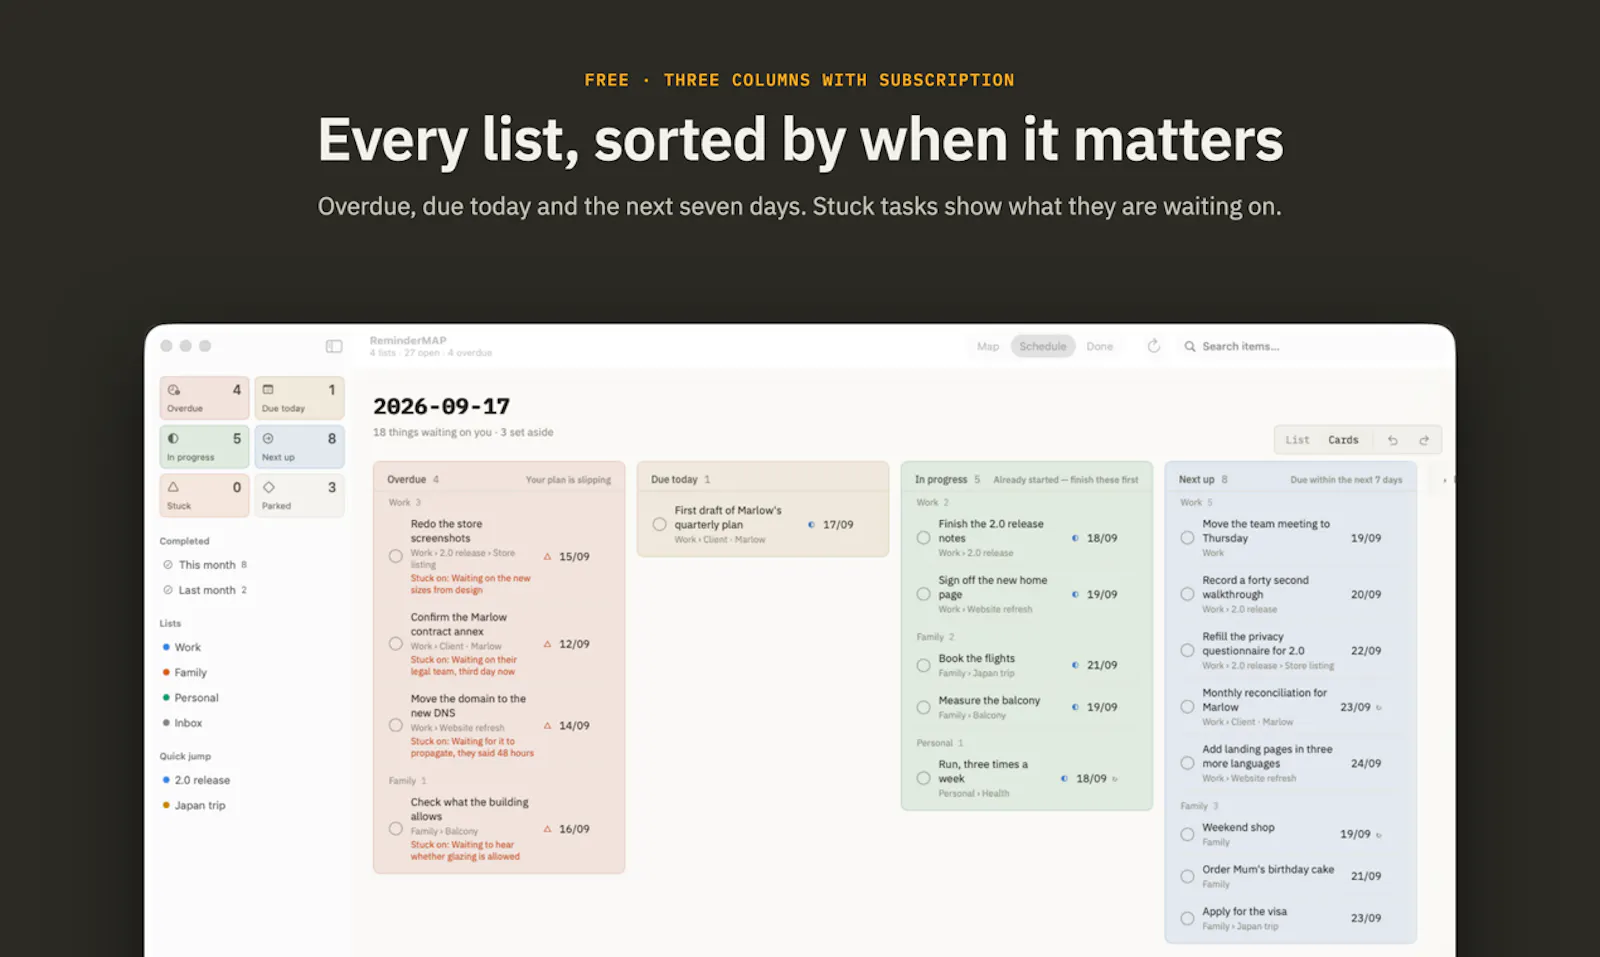Switch to the Map tab
Image resolution: width=1600 pixels, height=957 pixels.
[988, 346]
